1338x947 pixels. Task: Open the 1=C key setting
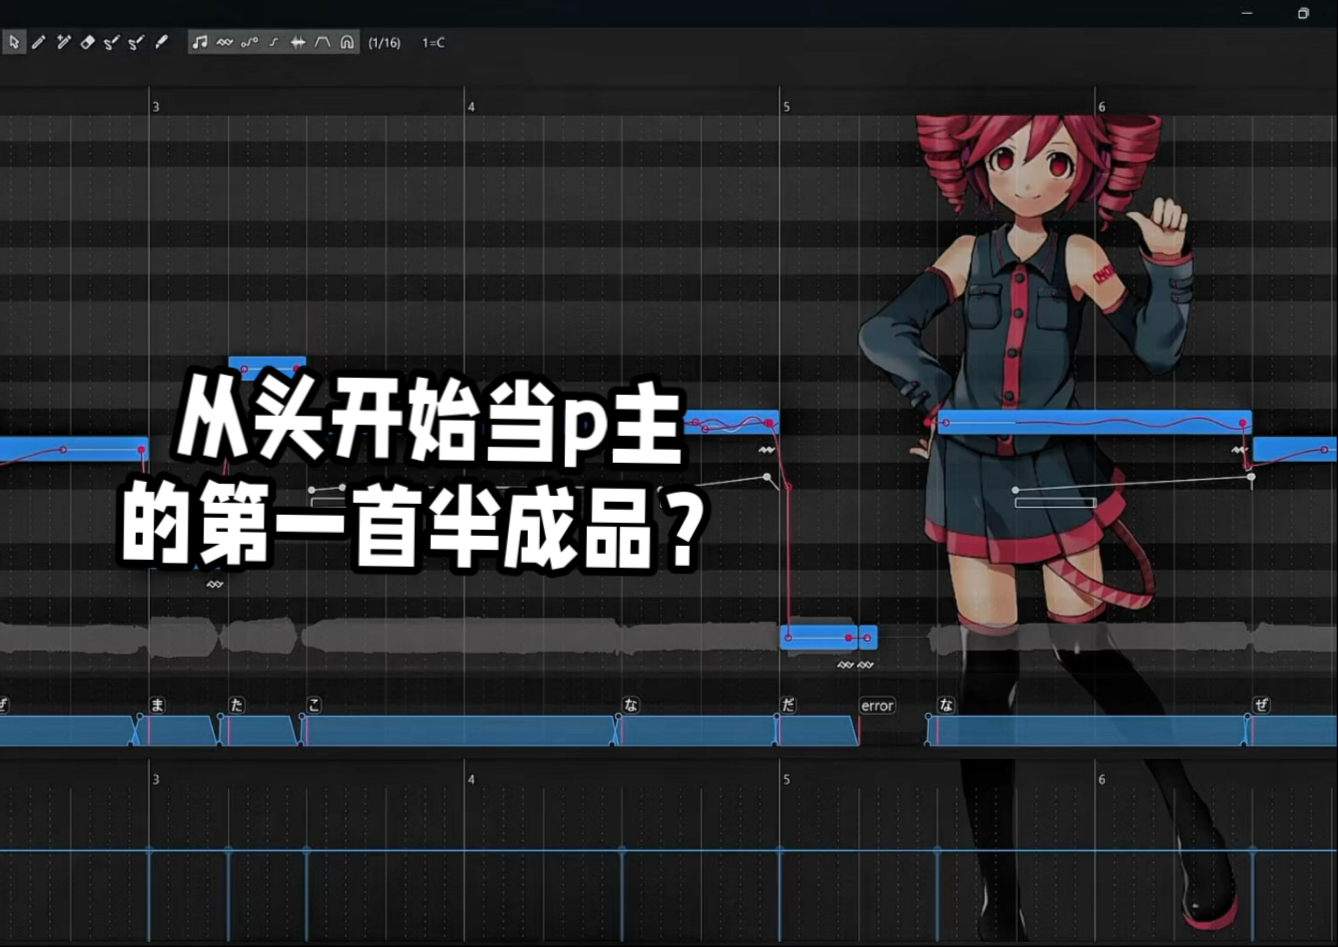click(x=433, y=43)
